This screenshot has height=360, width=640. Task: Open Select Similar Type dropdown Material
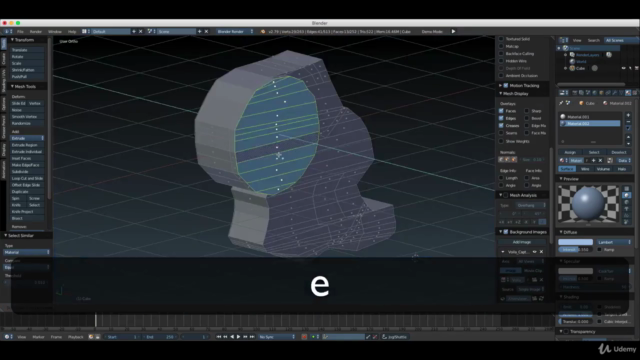point(27,252)
